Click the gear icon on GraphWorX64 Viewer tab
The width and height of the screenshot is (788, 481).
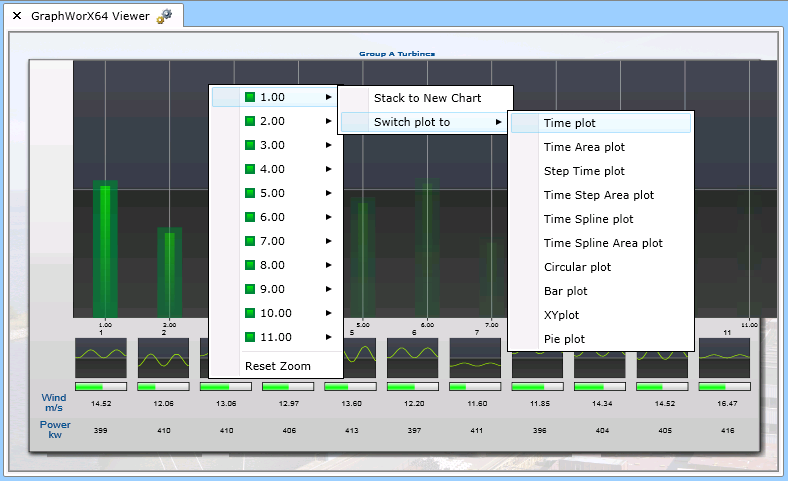pos(164,16)
